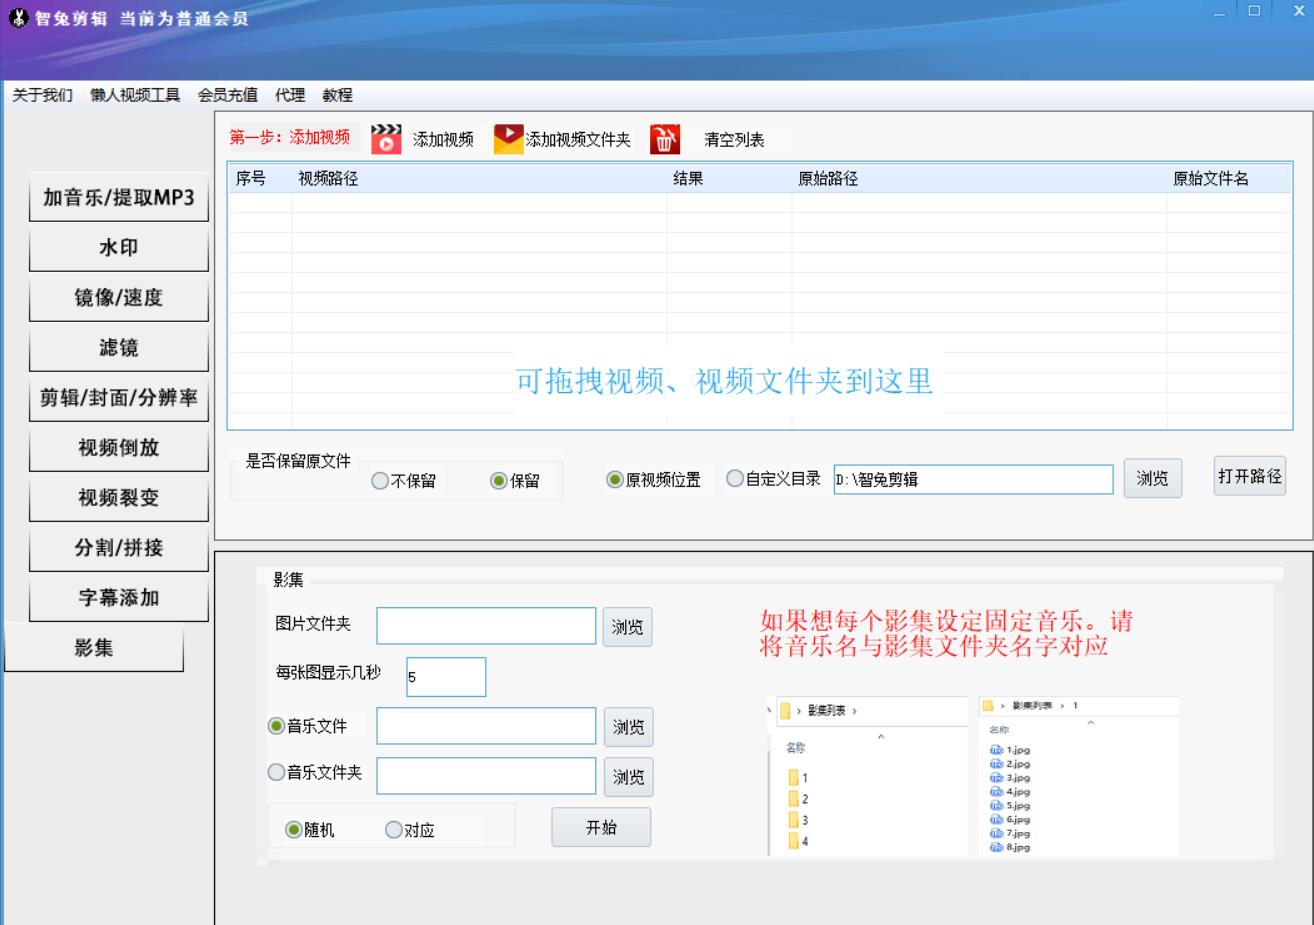Viewport: 1314px width, 925px height.
Task: Choose the 对应 music matching mode
Action: 410,830
